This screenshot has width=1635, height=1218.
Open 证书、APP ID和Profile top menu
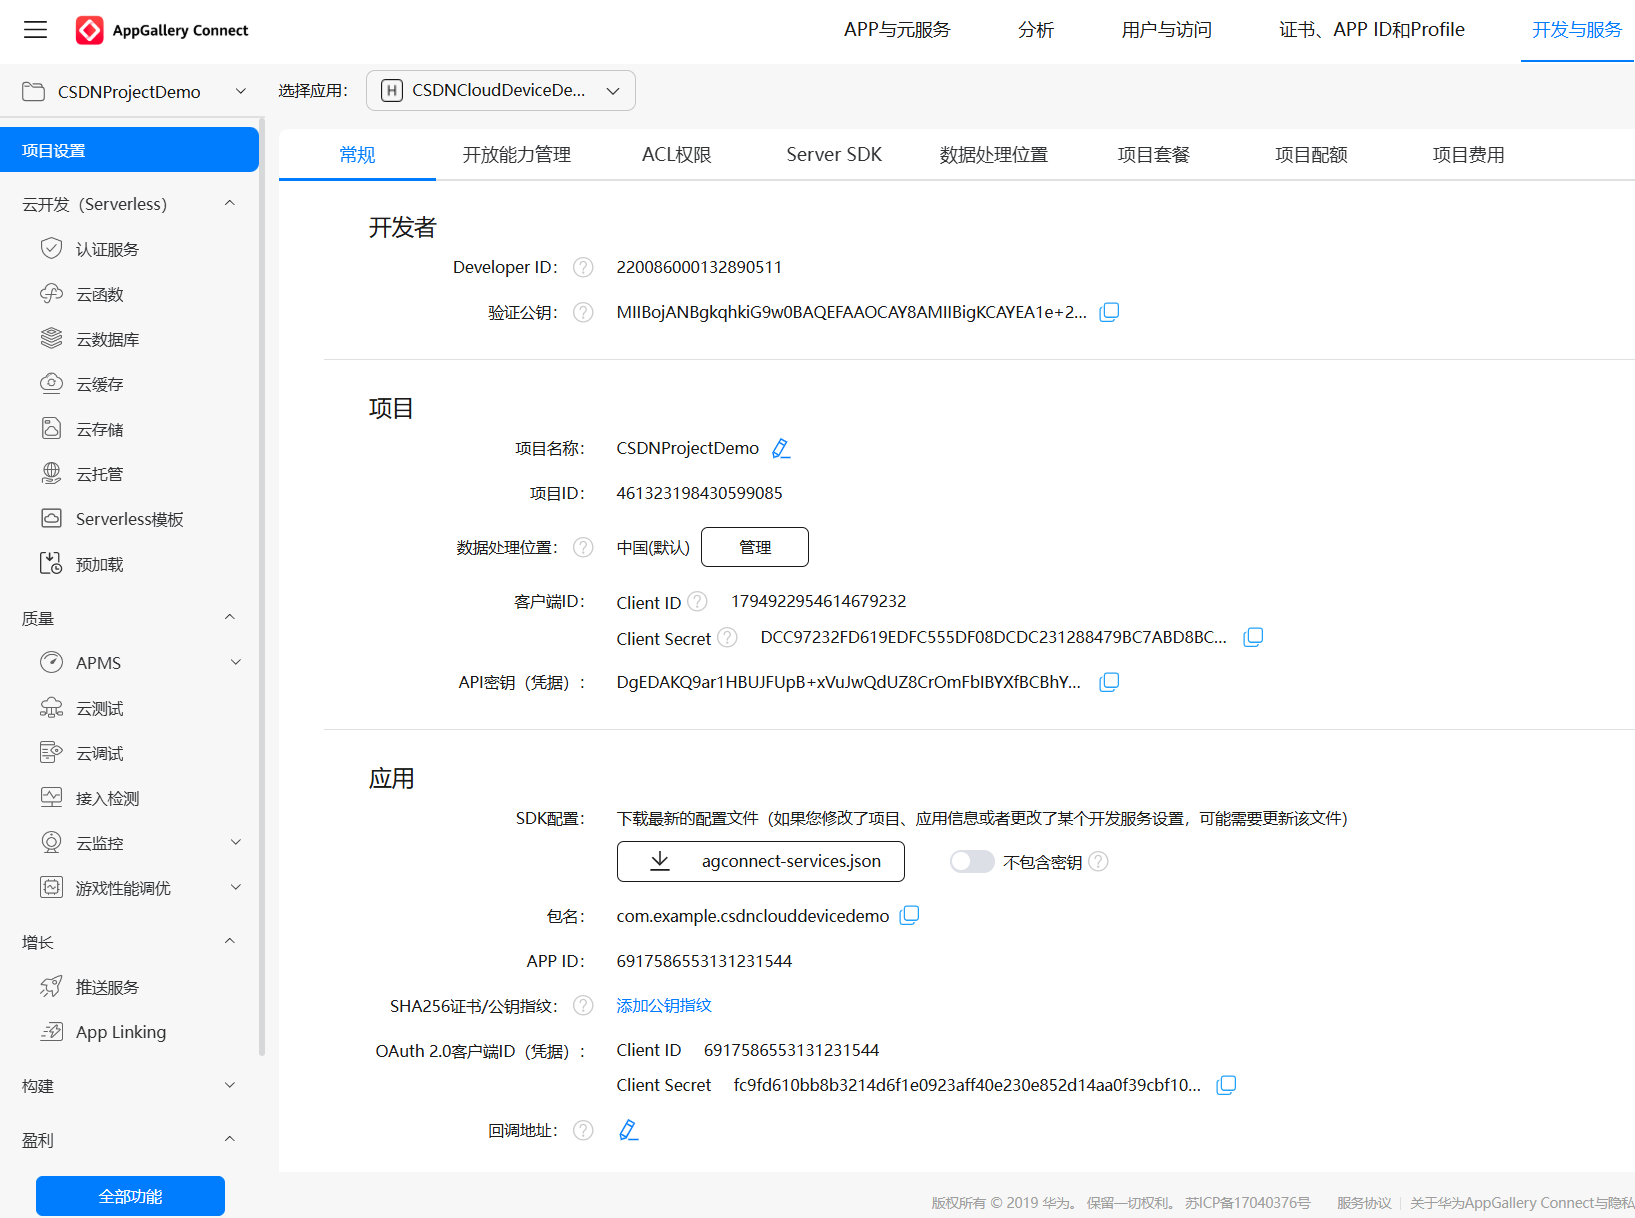tap(1372, 30)
